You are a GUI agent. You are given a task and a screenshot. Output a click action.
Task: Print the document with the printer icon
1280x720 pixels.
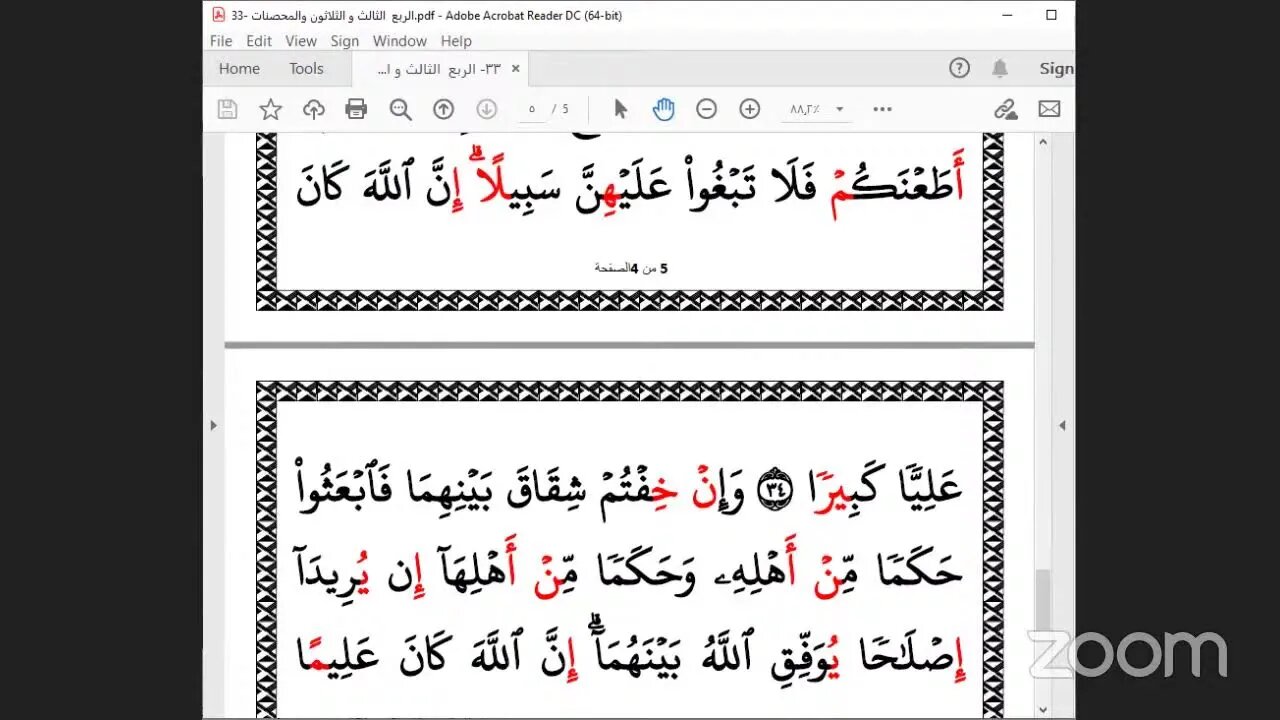tap(356, 109)
